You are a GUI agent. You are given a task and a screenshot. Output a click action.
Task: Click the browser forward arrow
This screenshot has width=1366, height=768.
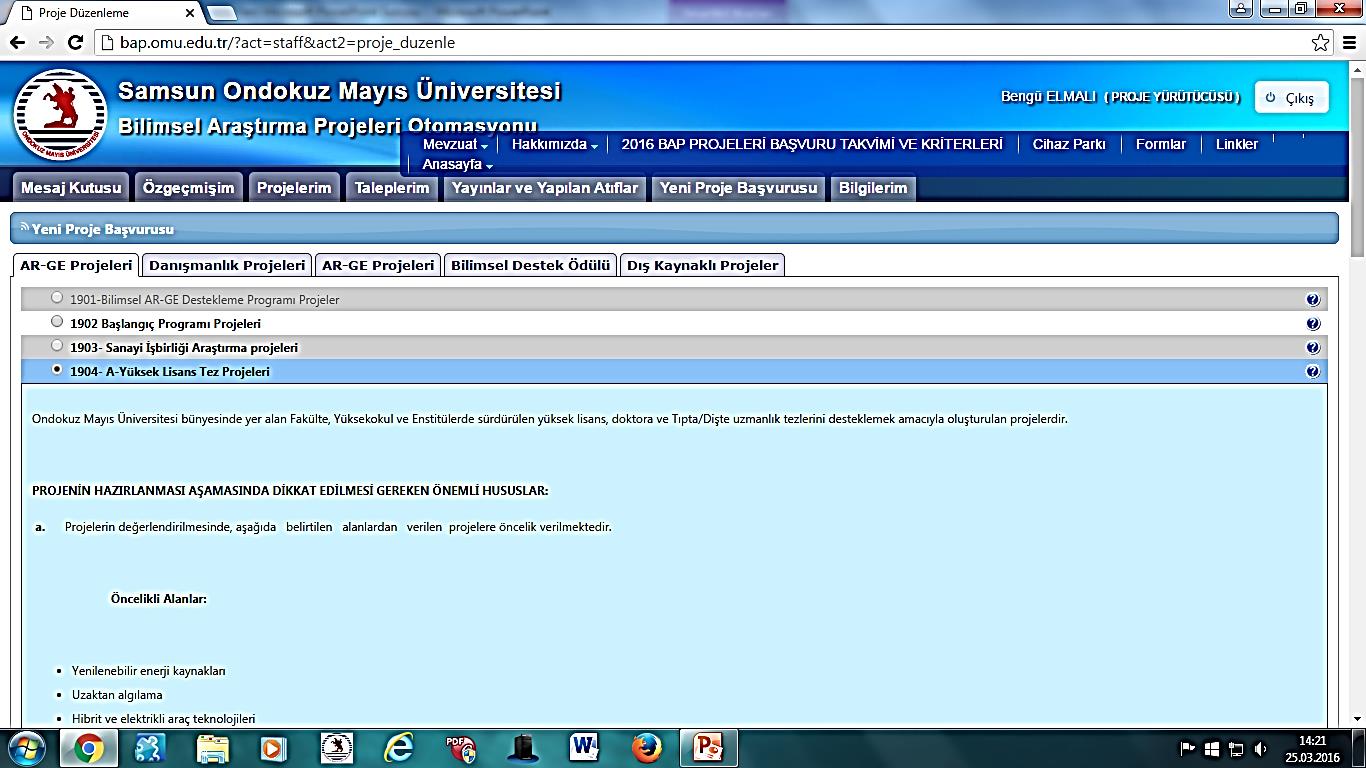click(x=46, y=43)
